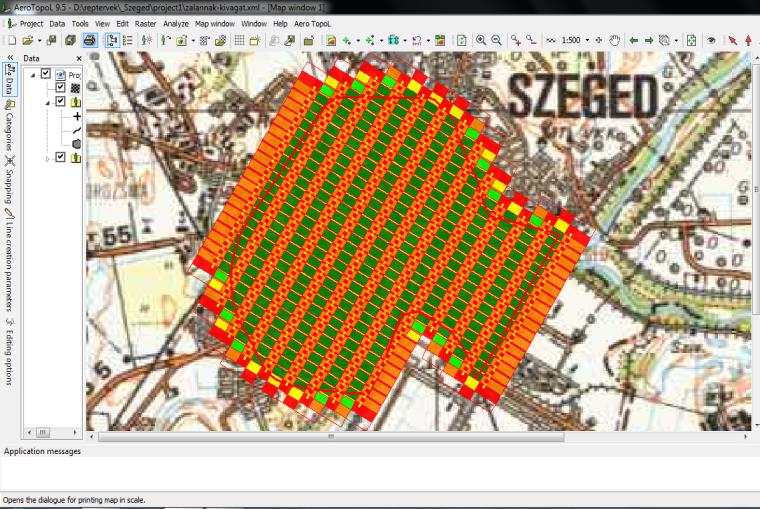Click the binoculars find icon
Viewport: 760px width, 509px height.
coord(393,41)
